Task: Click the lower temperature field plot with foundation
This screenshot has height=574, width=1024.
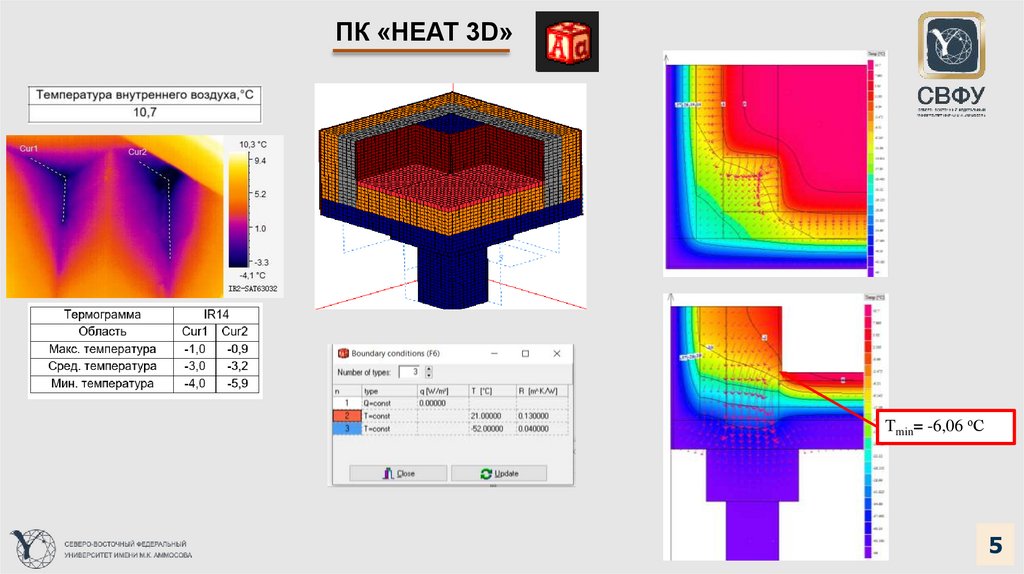Action: (767, 432)
